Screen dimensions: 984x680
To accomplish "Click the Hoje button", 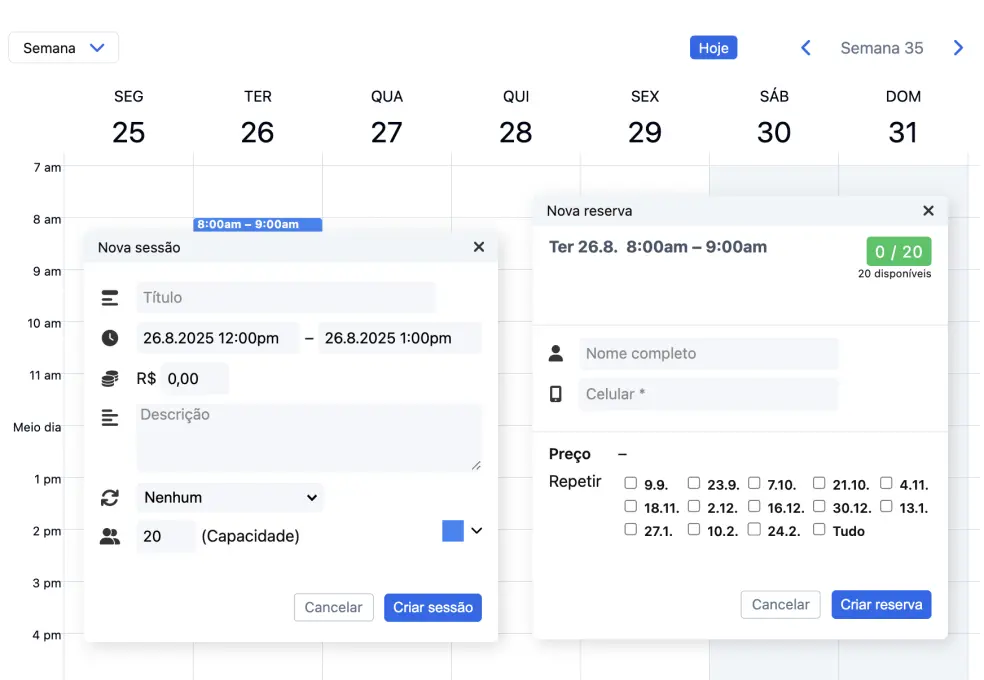I will coord(713,48).
